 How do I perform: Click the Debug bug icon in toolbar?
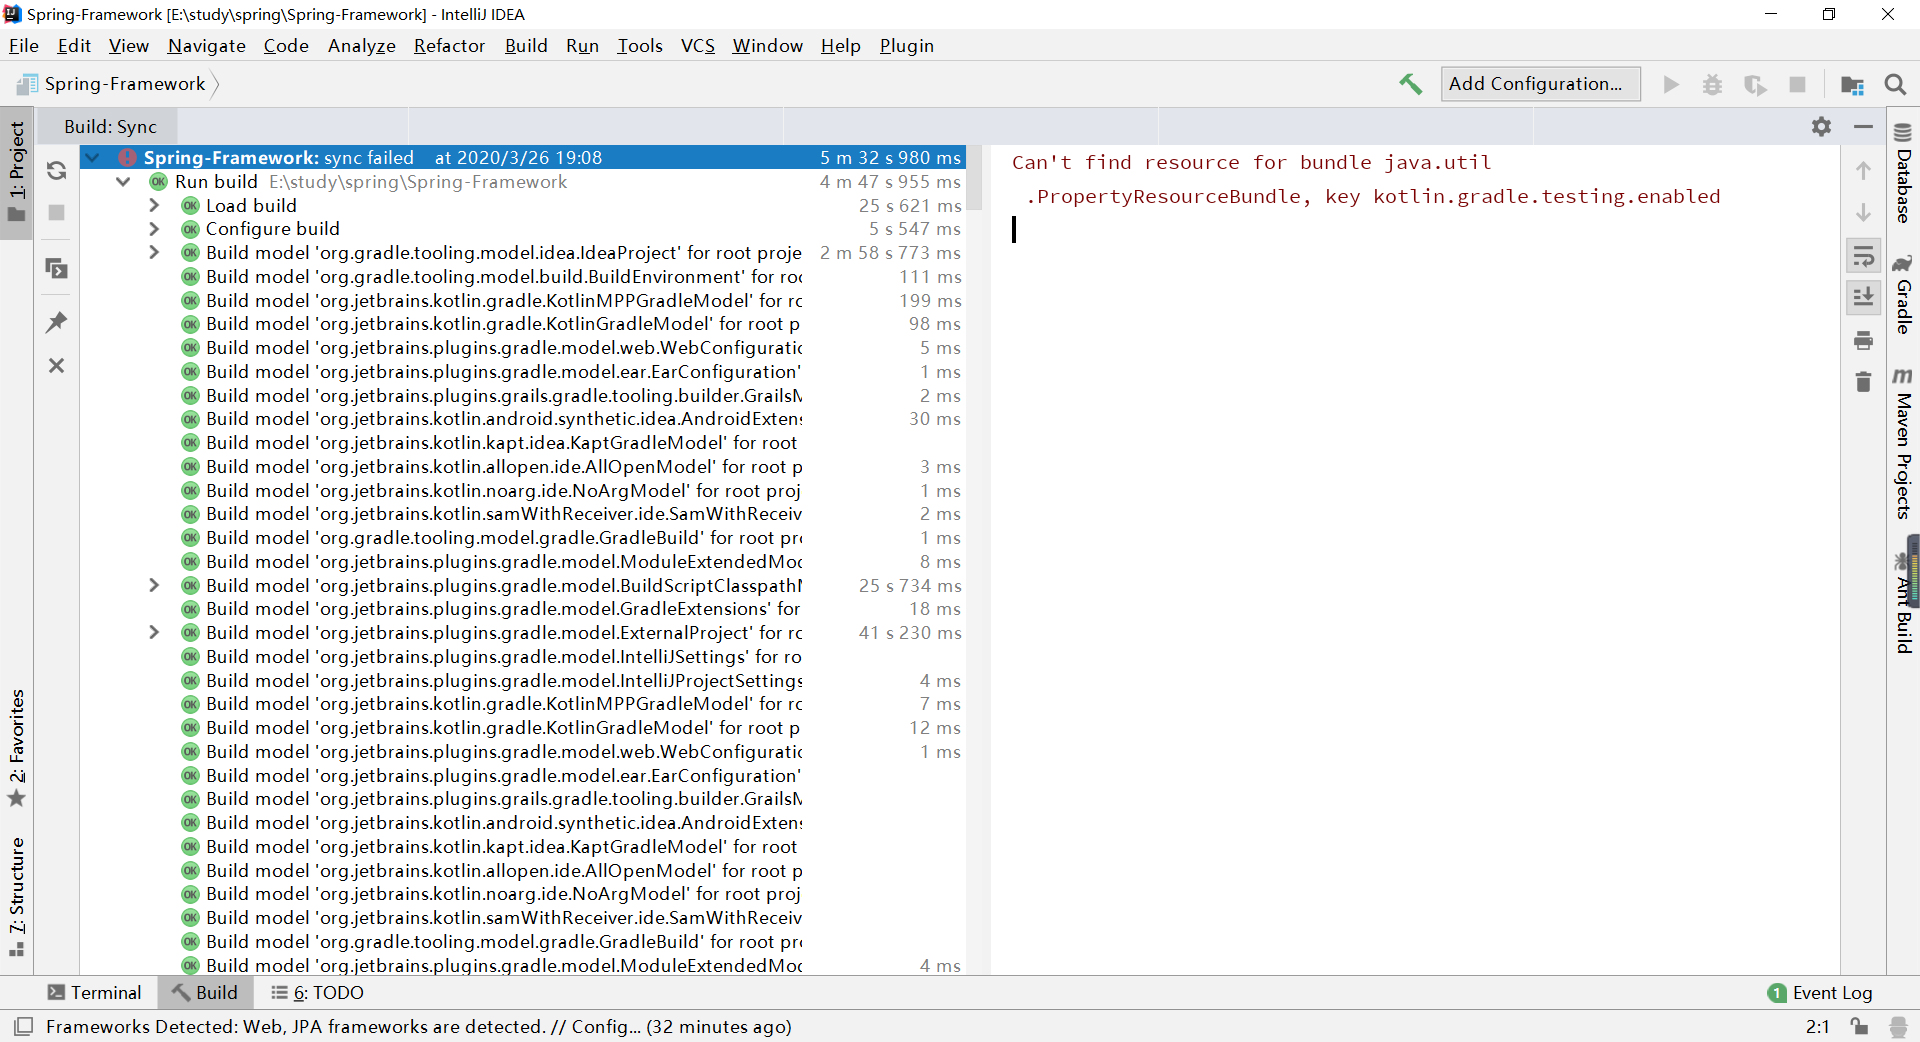[x=1712, y=84]
